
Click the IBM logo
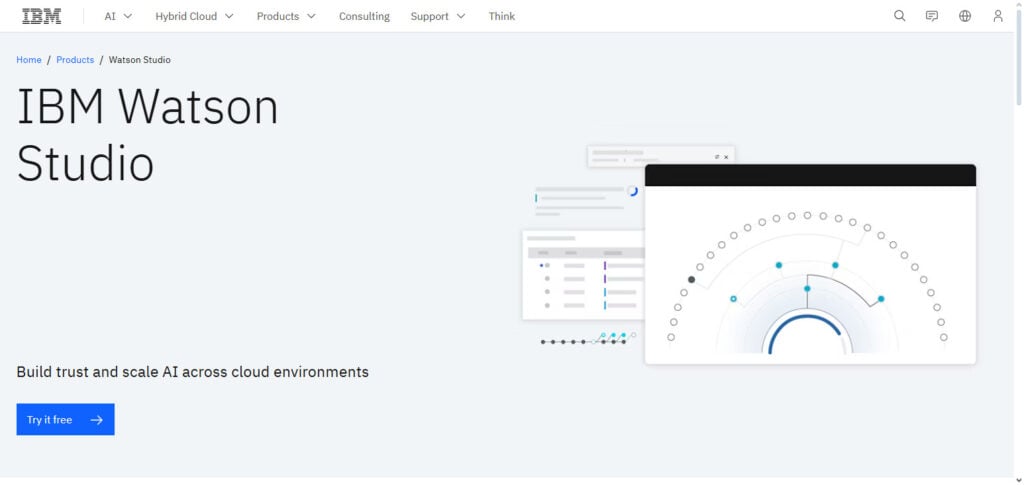[x=42, y=16]
